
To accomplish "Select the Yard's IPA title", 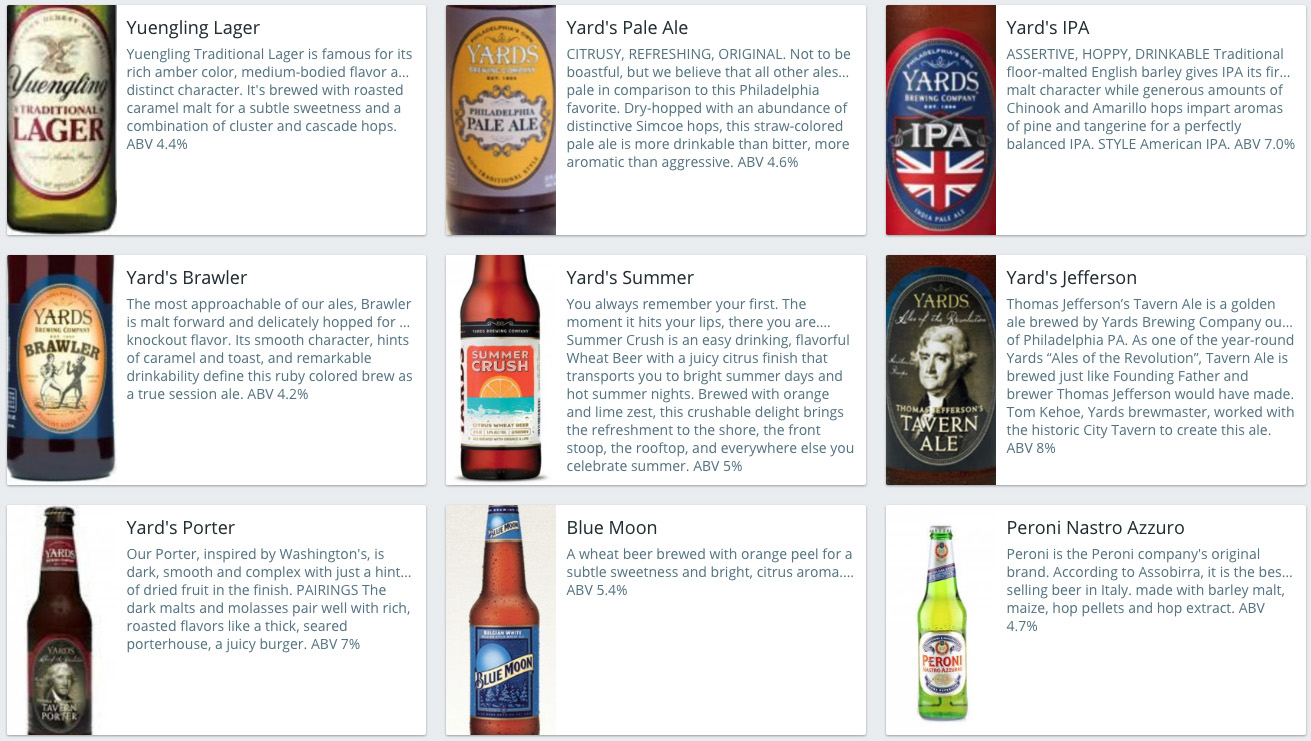I will (x=1048, y=27).
